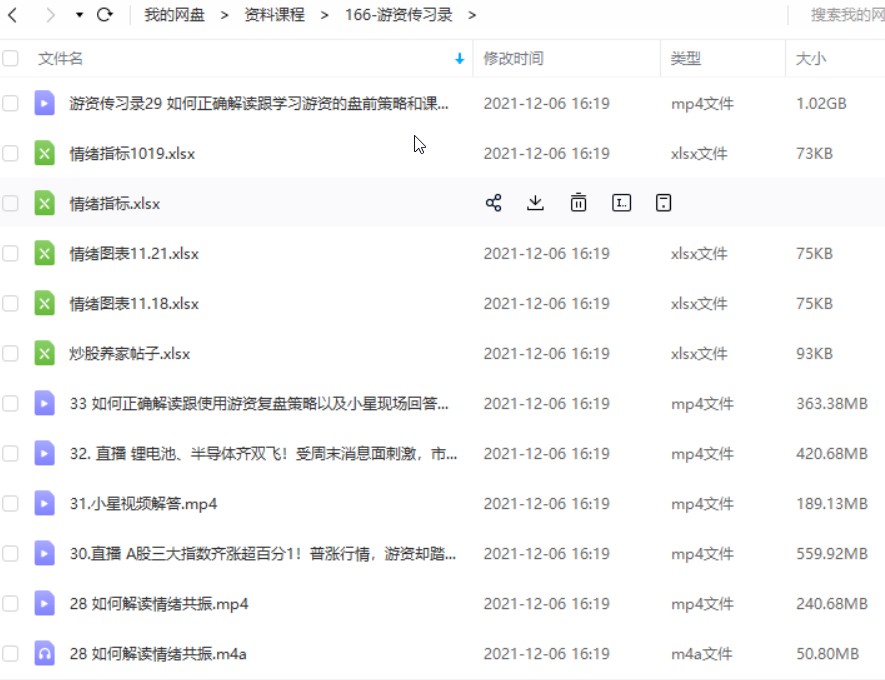The width and height of the screenshot is (885, 680).
Task: Sort files by 大小 column header
Action: pos(810,59)
